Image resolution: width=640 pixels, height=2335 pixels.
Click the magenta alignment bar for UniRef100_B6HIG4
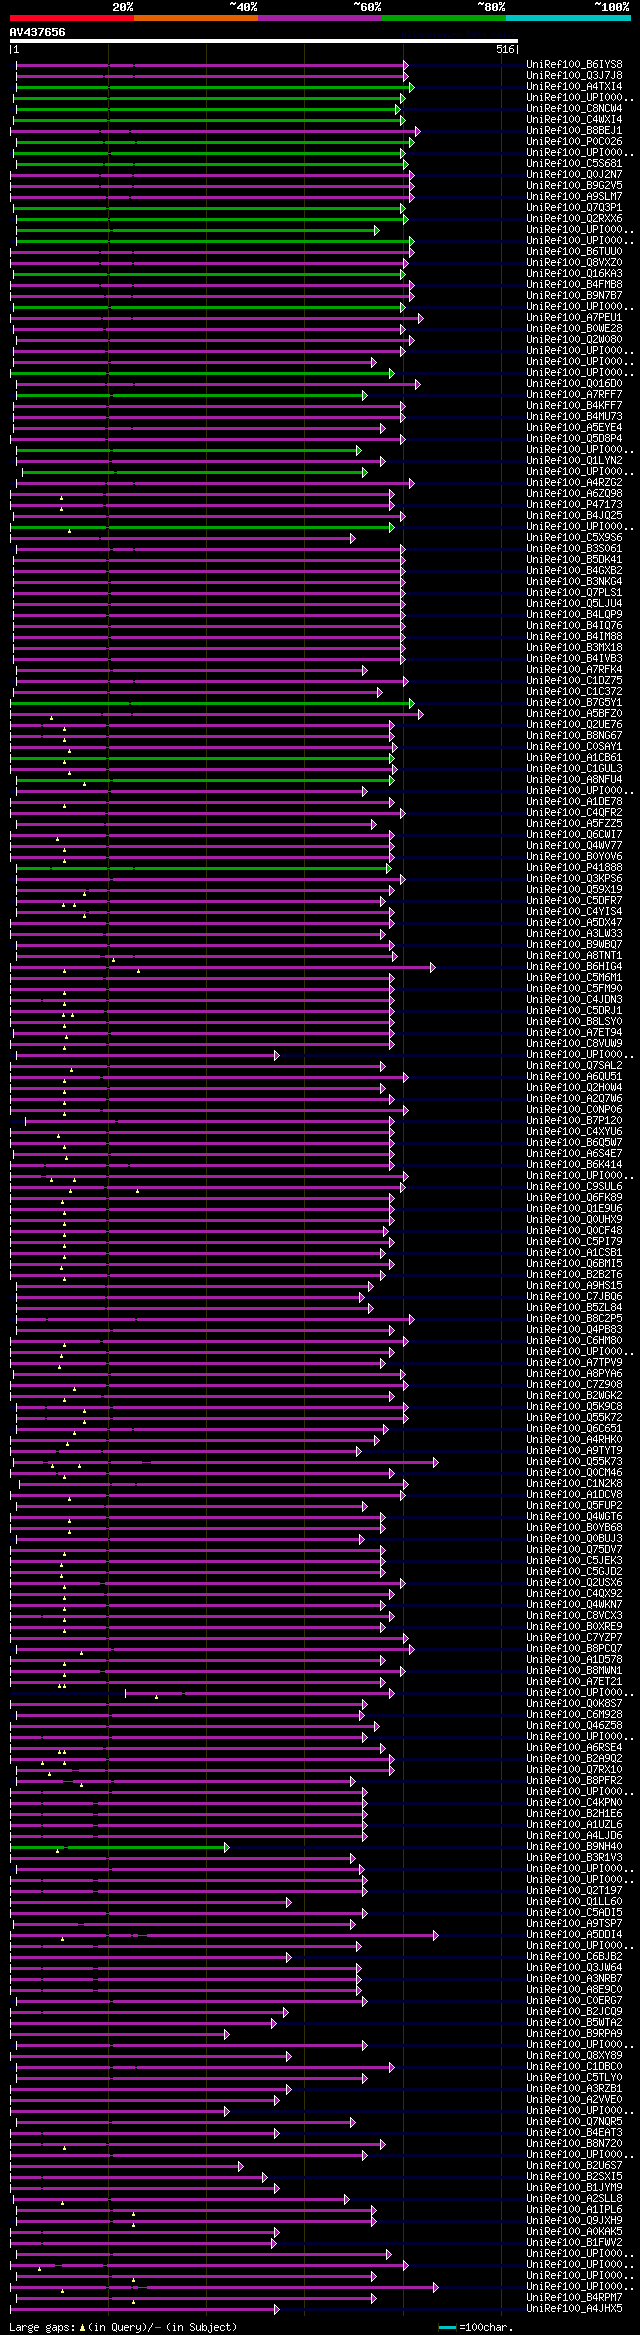223,967
